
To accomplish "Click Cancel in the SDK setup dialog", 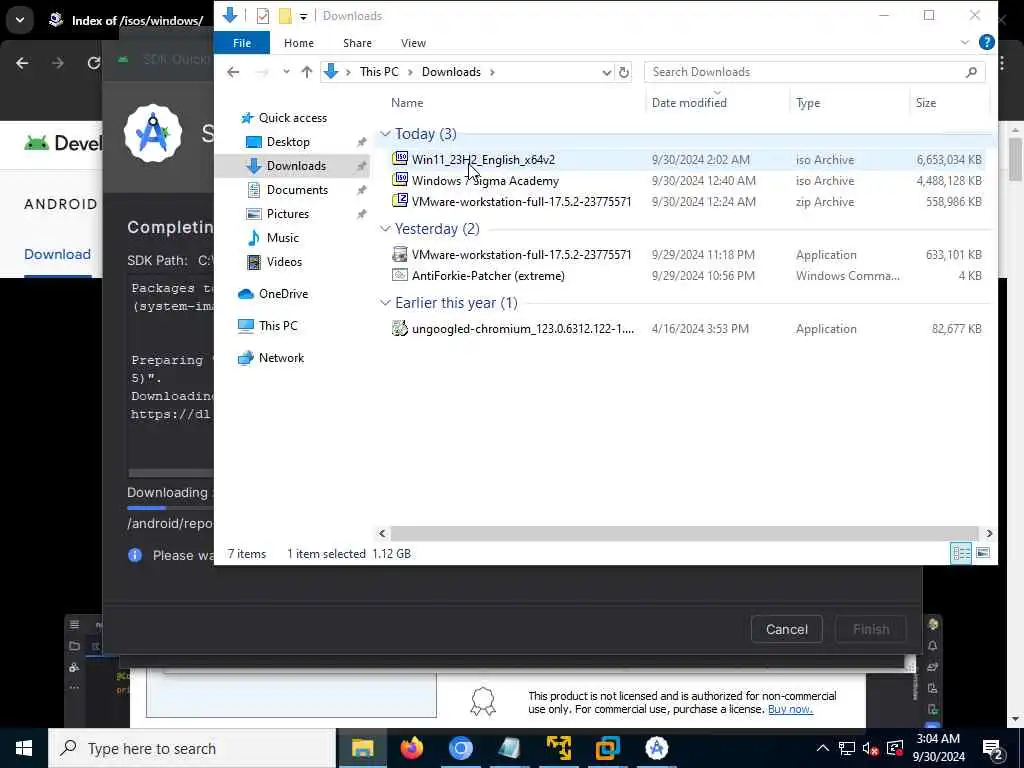I will coord(786,629).
